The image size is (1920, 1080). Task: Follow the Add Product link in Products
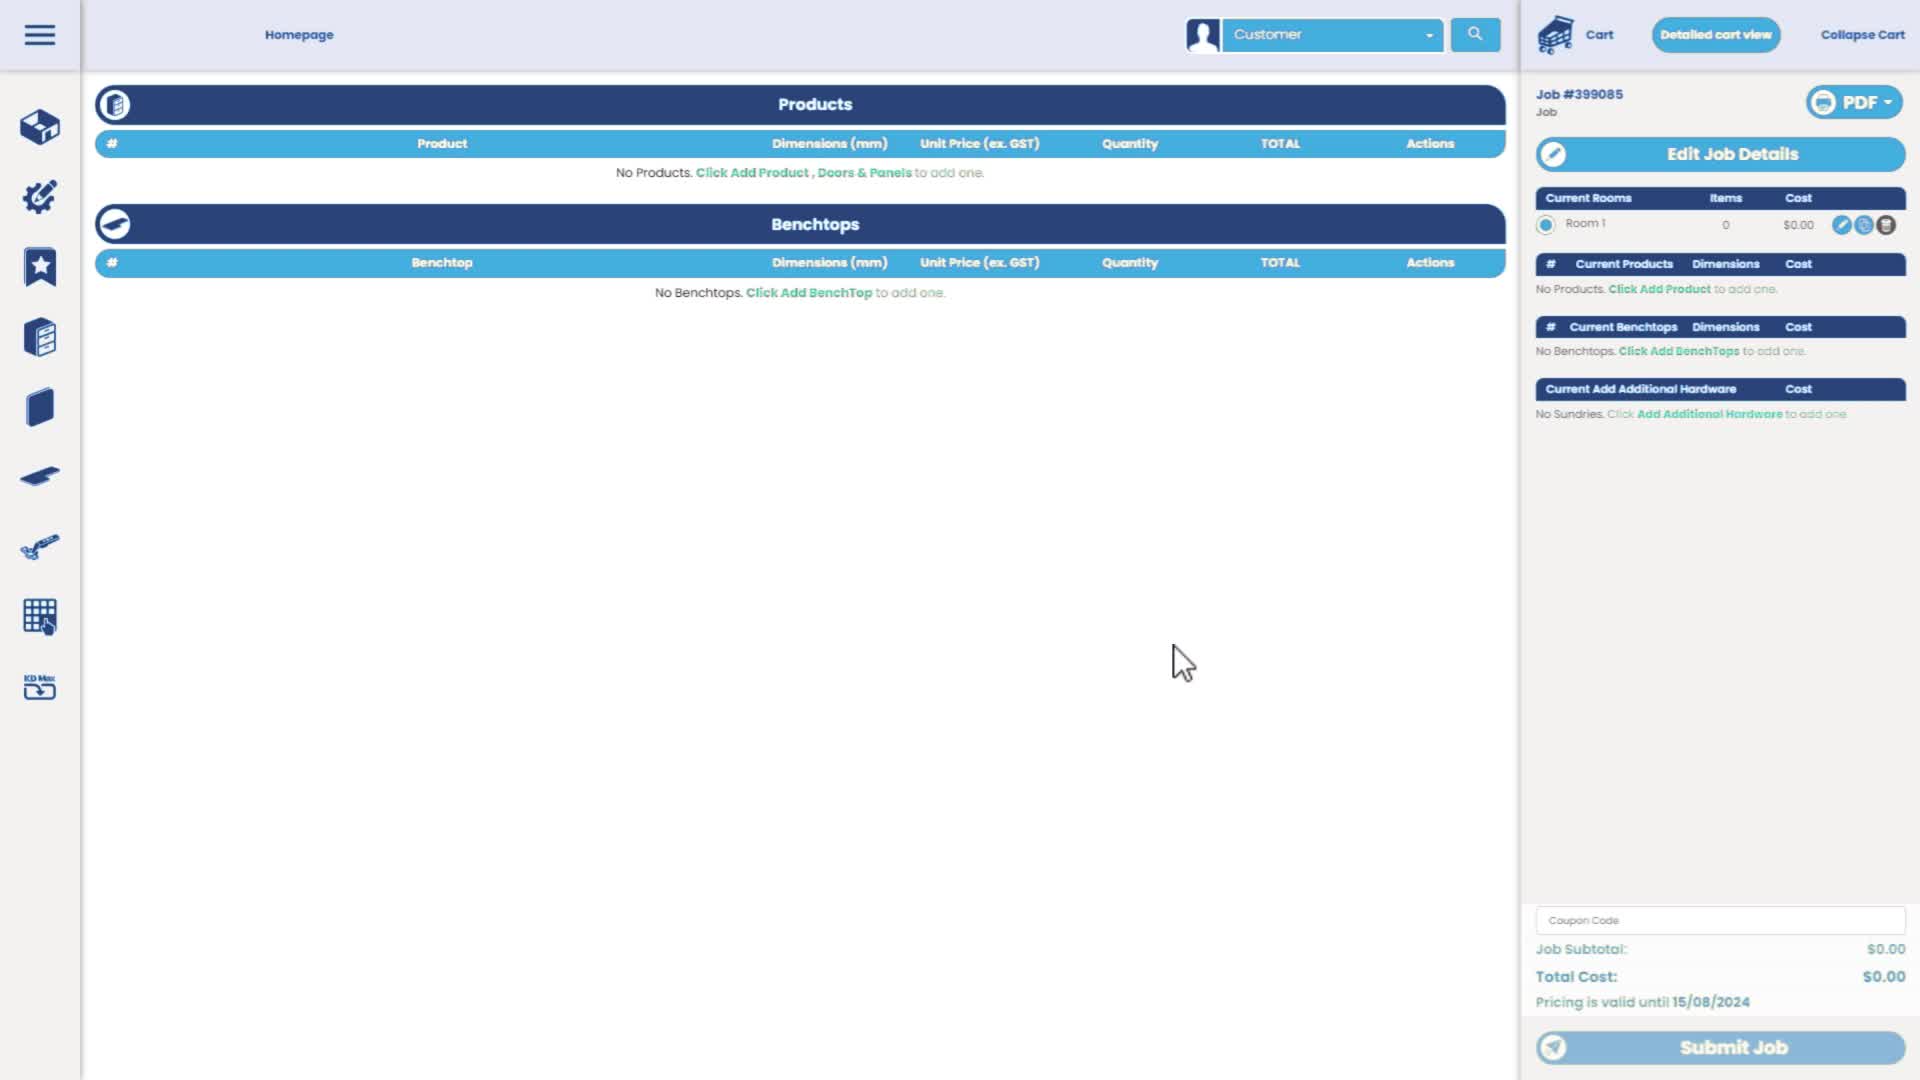(x=752, y=173)
